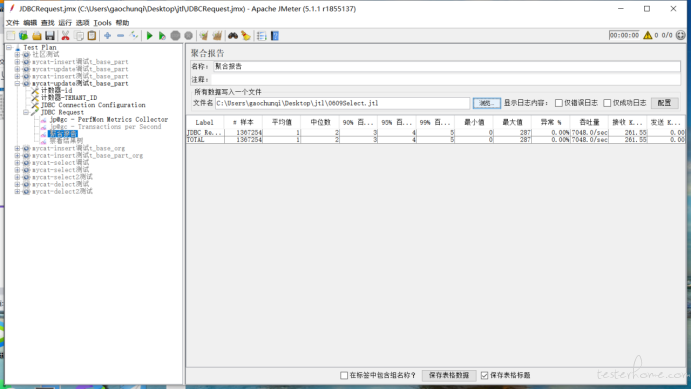Select the 计数器-TENANT_ID tree item
The height and width of the screenshot is (389, 692).
pyautogui.click(x=69, y=98)
